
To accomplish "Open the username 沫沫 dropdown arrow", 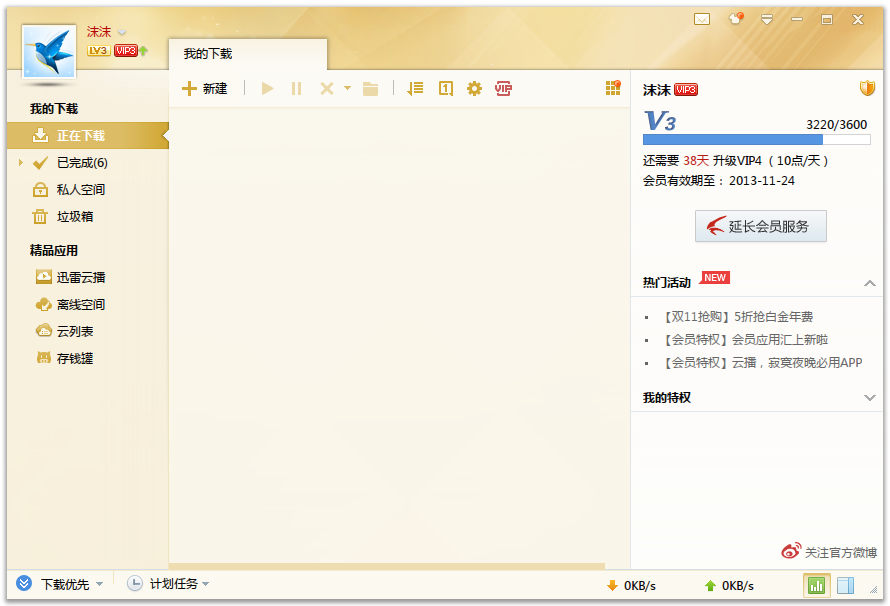I will tap(121, 33).
